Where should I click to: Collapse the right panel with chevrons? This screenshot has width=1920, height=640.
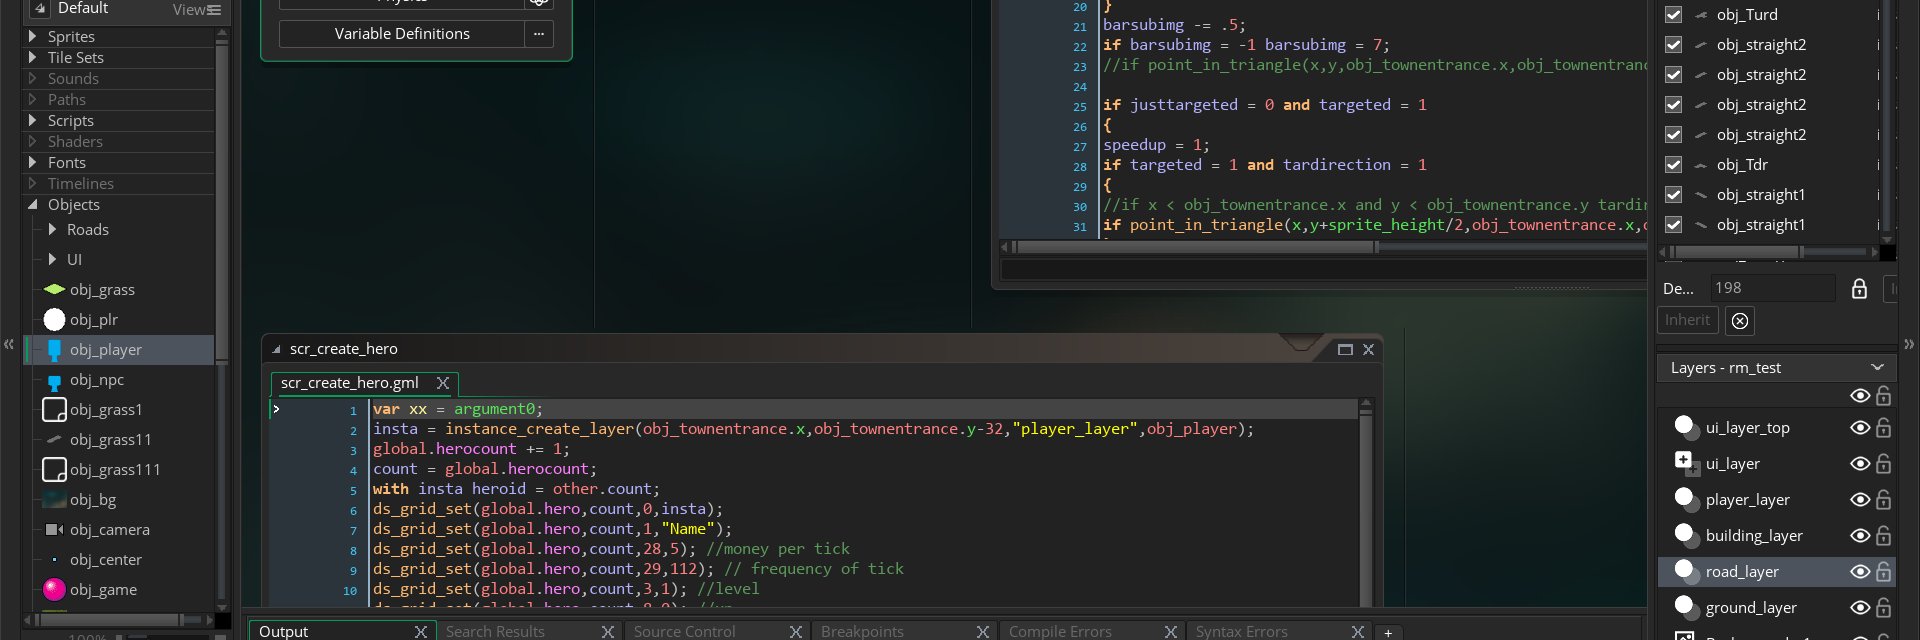tap(1909, 344)
